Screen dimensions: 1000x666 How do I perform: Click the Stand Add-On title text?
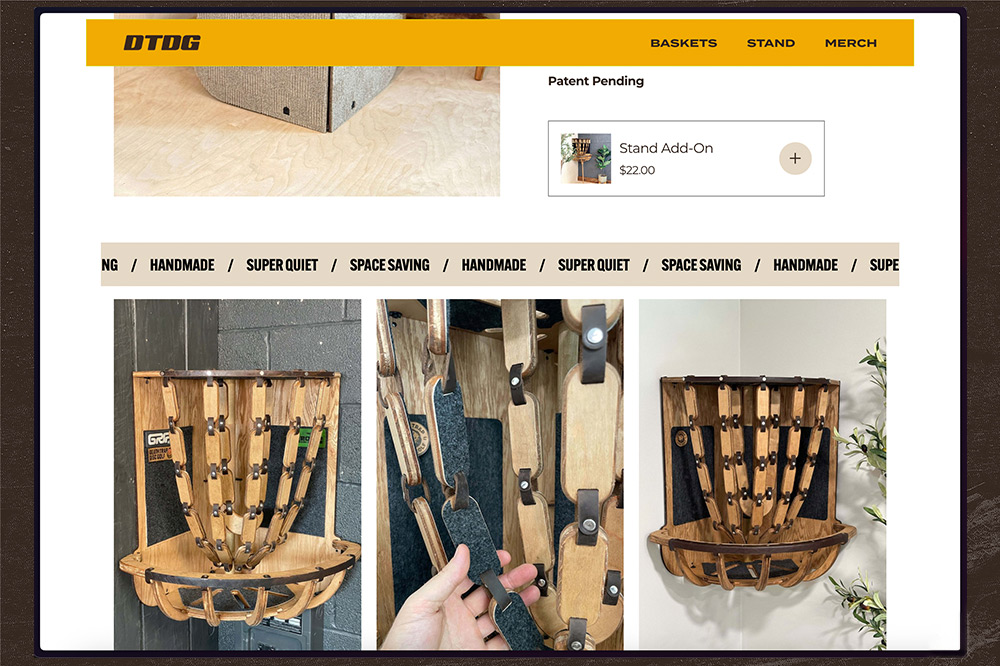(x=666, y=148)
